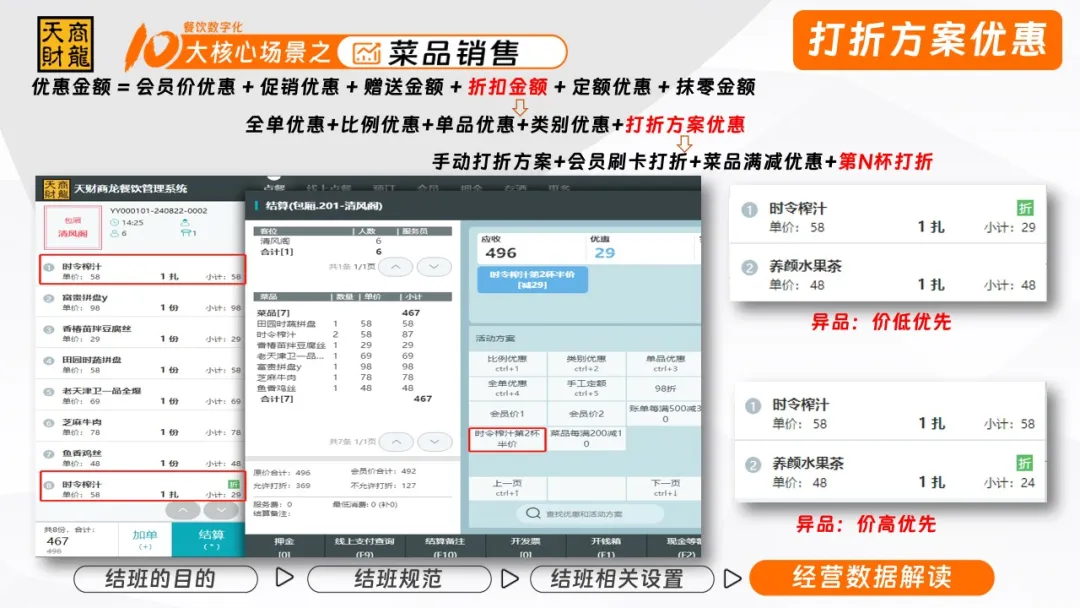
Task: Page up in the dish list table
Action: [396, 441]
